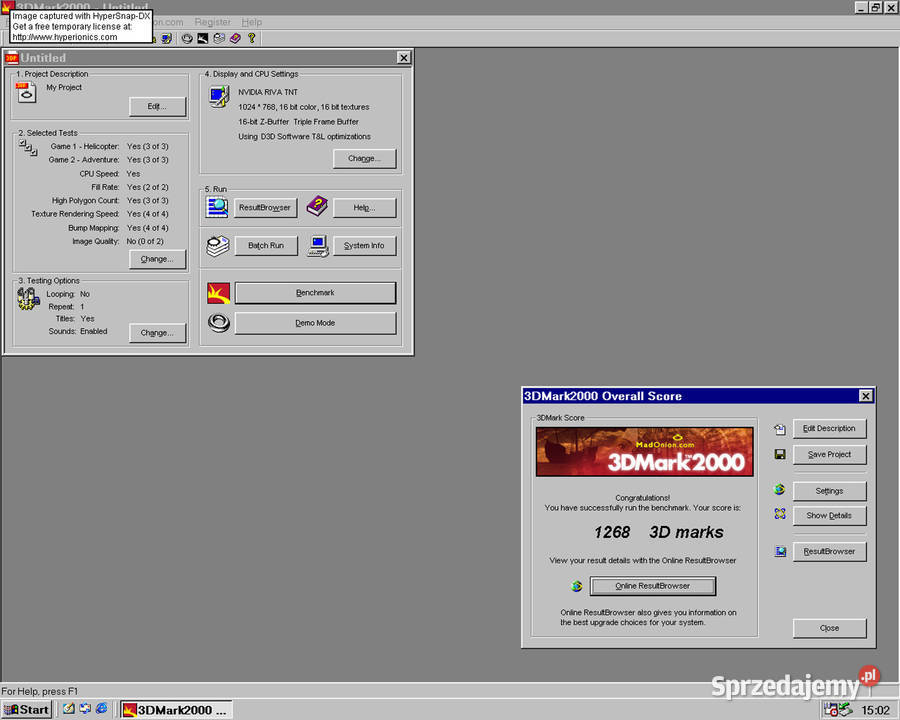This screenshot has width=900, height=720.
Task: Open the Register menu
Action: pos(212,22)
